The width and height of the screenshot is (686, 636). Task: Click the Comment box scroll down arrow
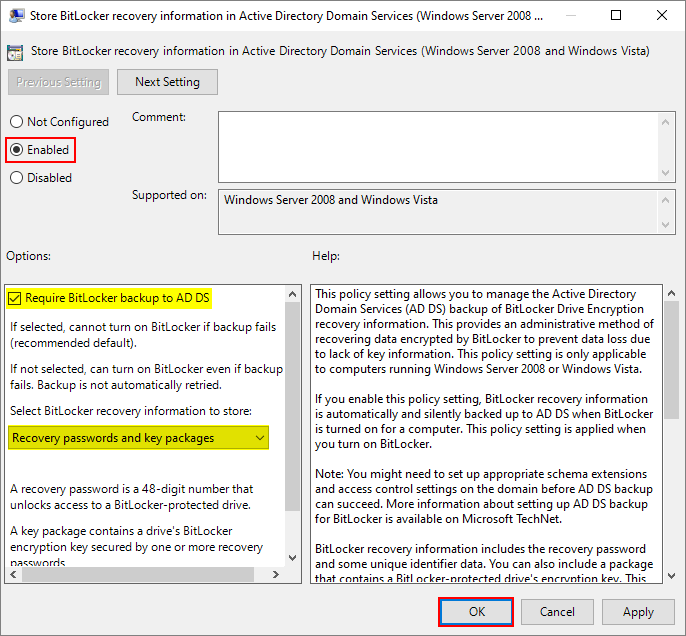click(x=665, y=172)
